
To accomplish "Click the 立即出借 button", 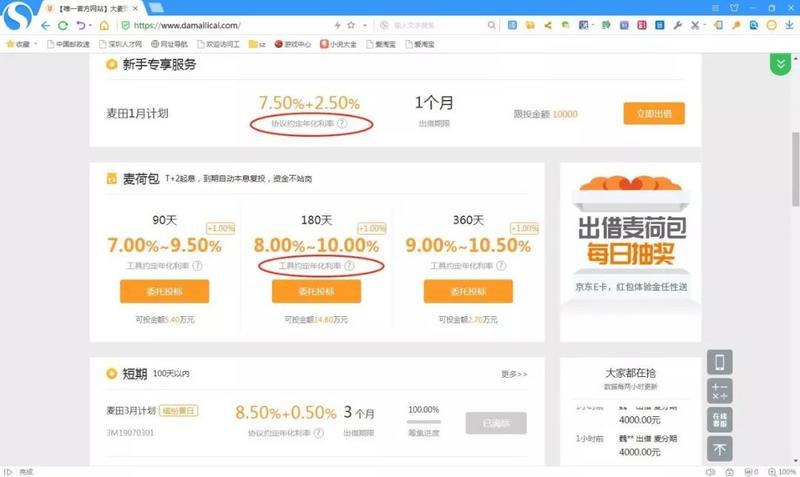I will (x=654, y=114).
